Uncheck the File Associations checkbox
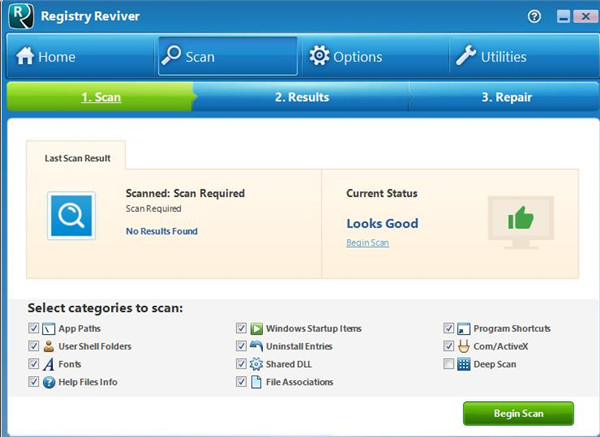Viewport: 600px width, 437px height. pyautogui.click(x=241, y=382)
